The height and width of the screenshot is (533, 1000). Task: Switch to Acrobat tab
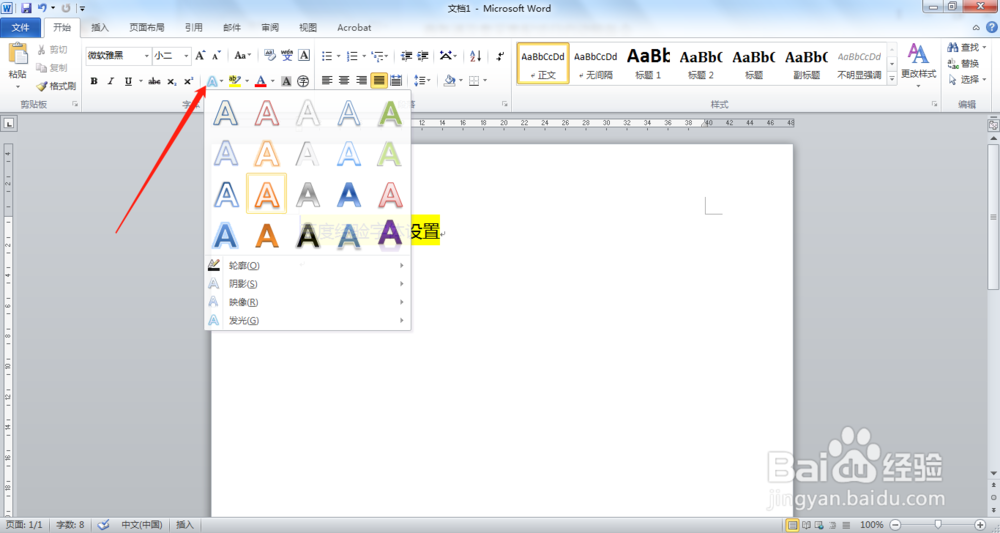pyautogui.click(x=354, y=27)
